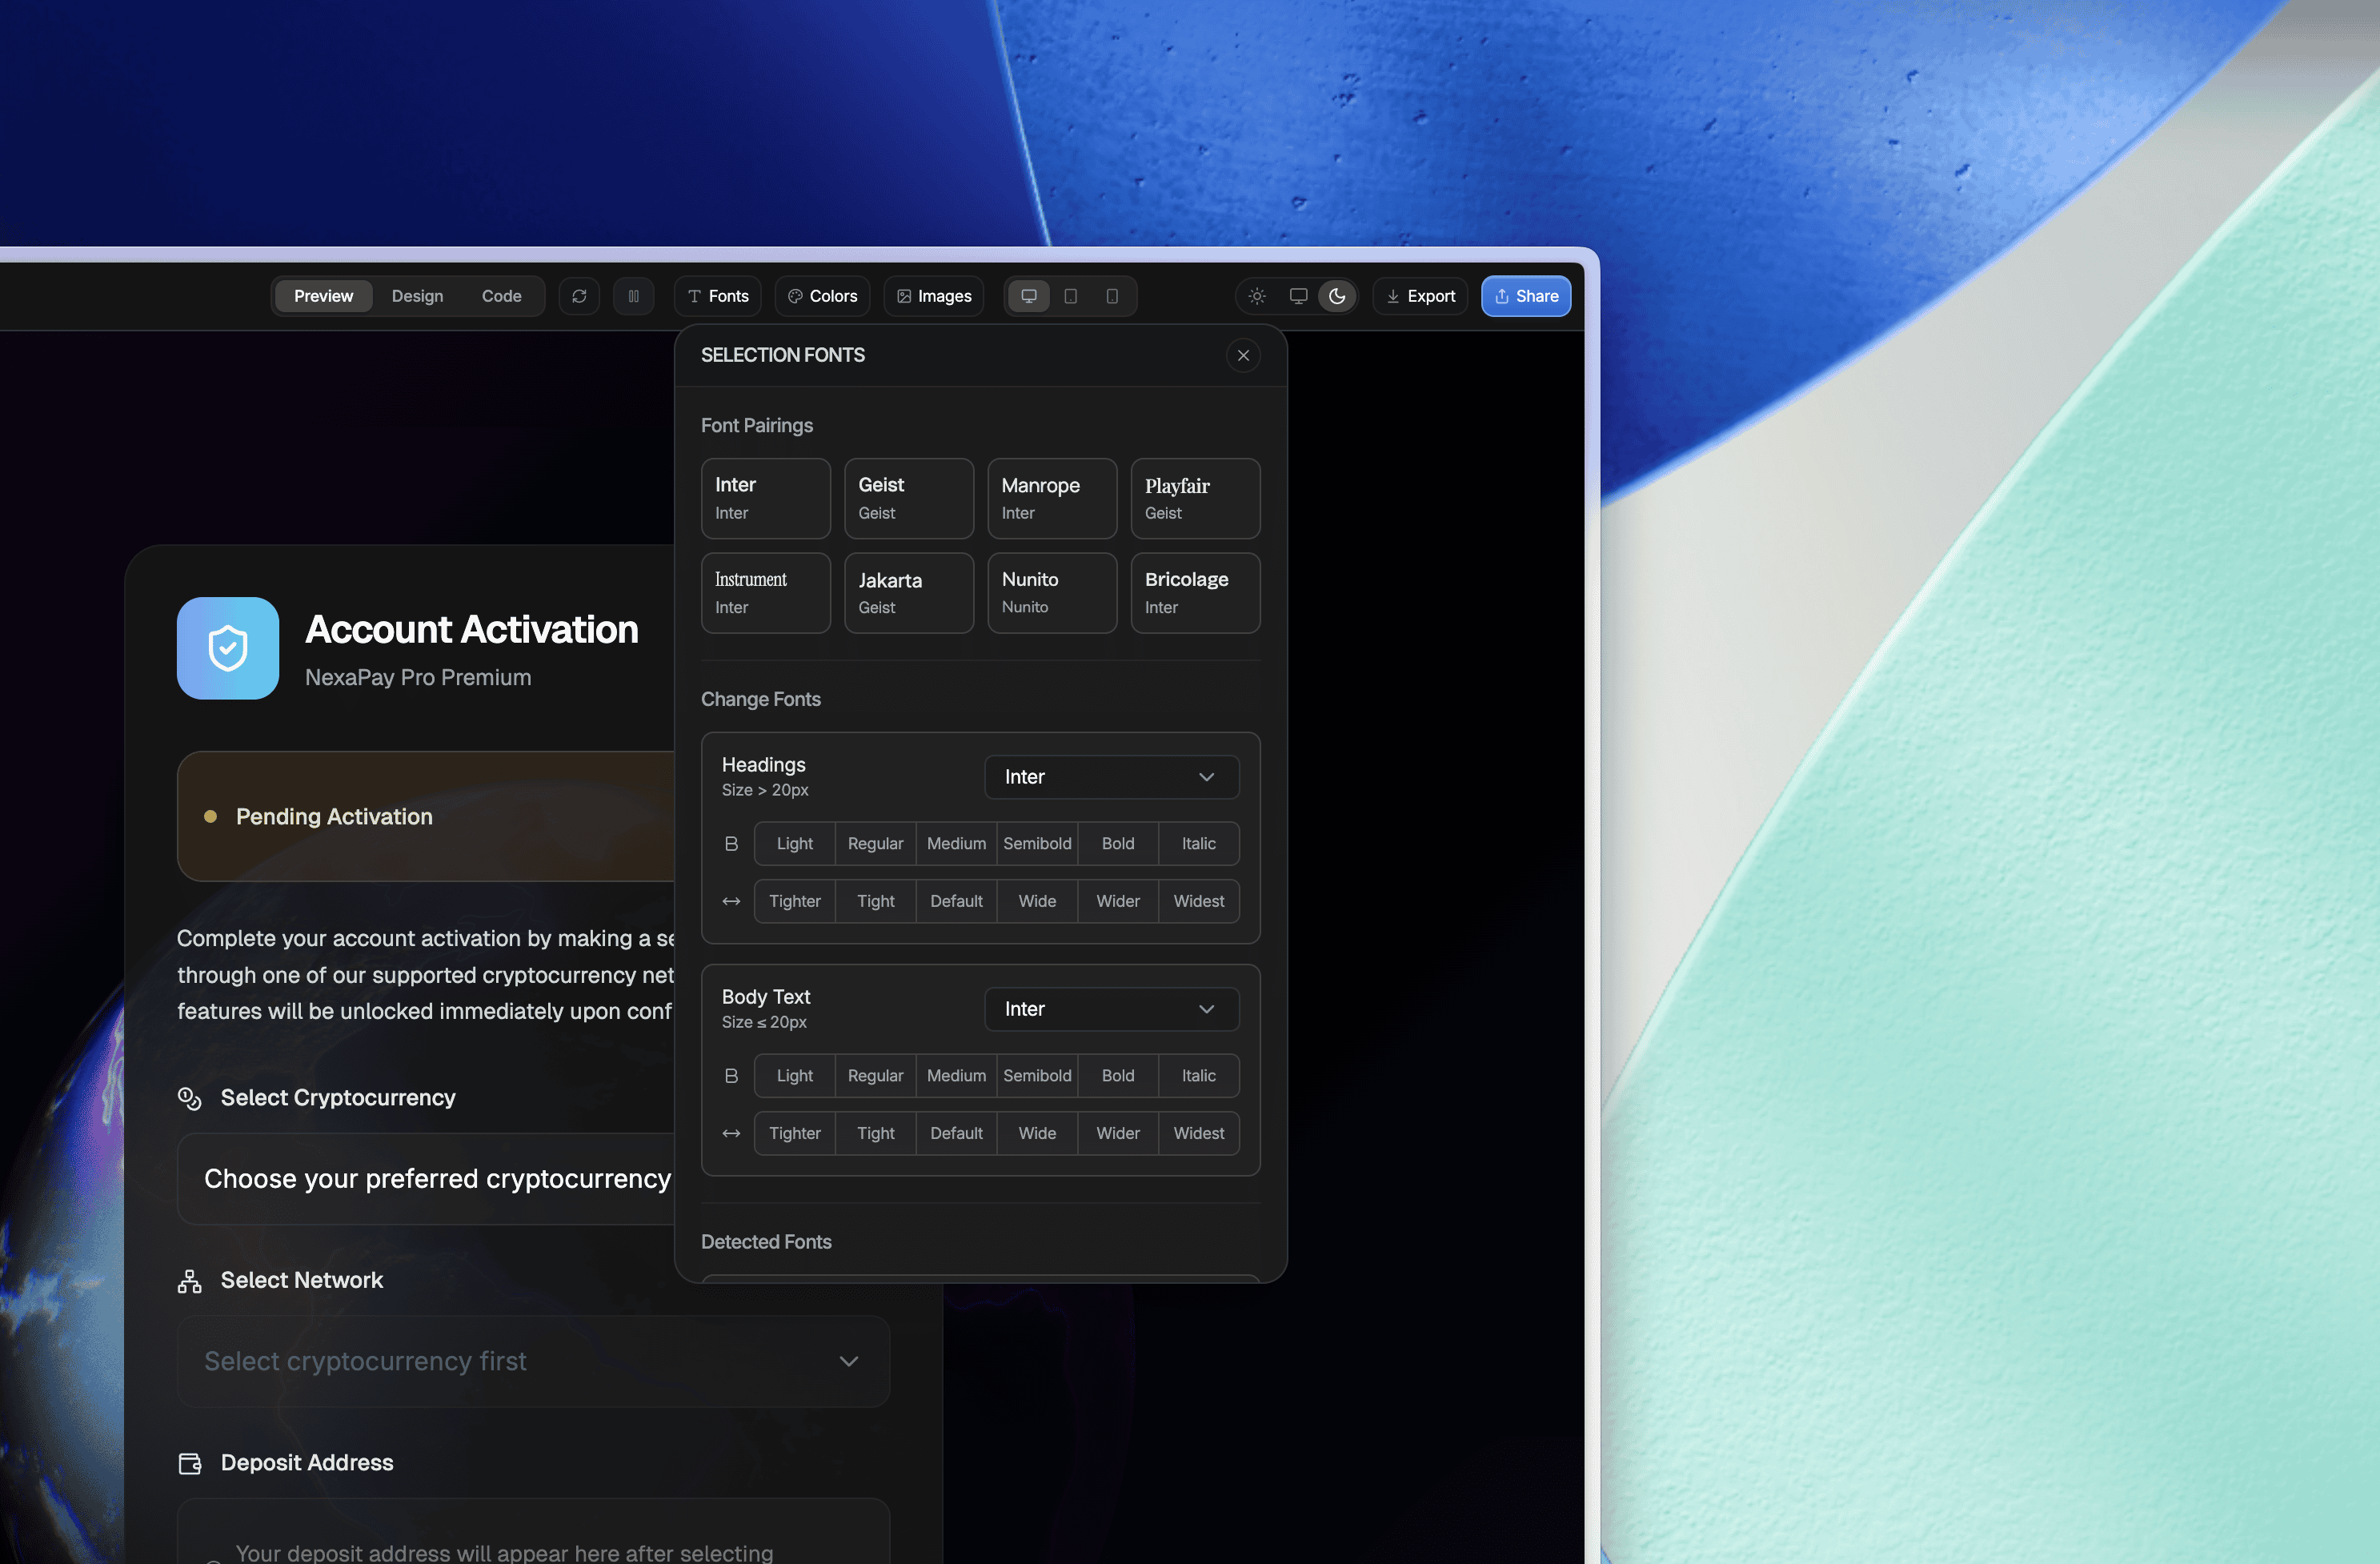The height and width of the screenshot is (1564, 2380).
Task: Open the Images panel
Action: click(934, 296)
